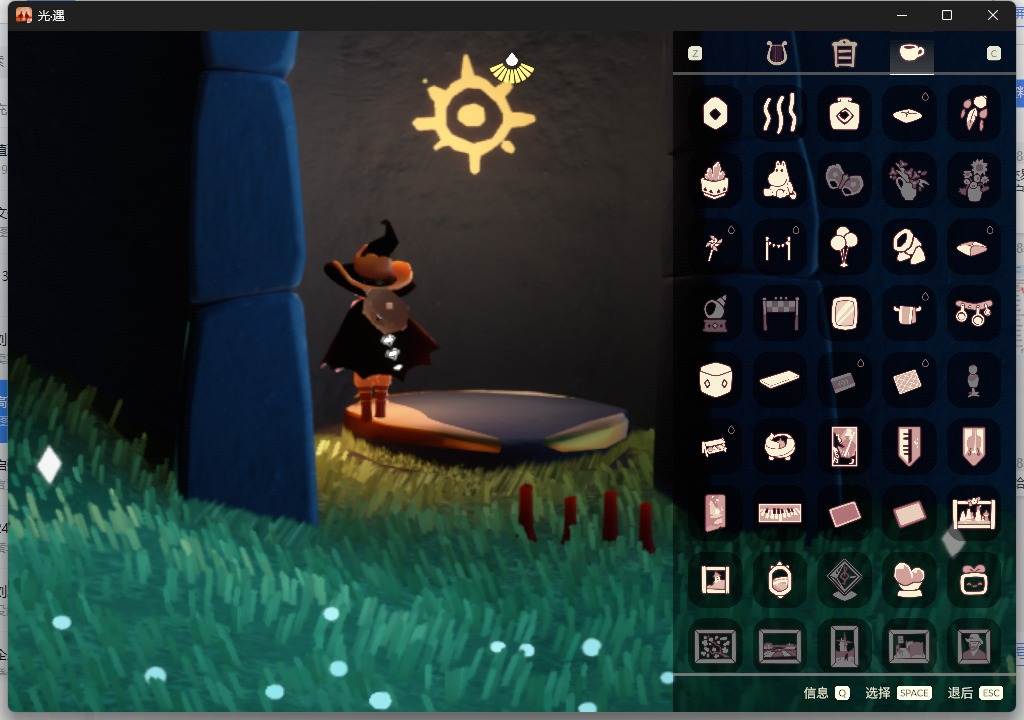Choose the dark pink rug prop
The width and height of the screenshot is (1024, 720).
point(844,513)
